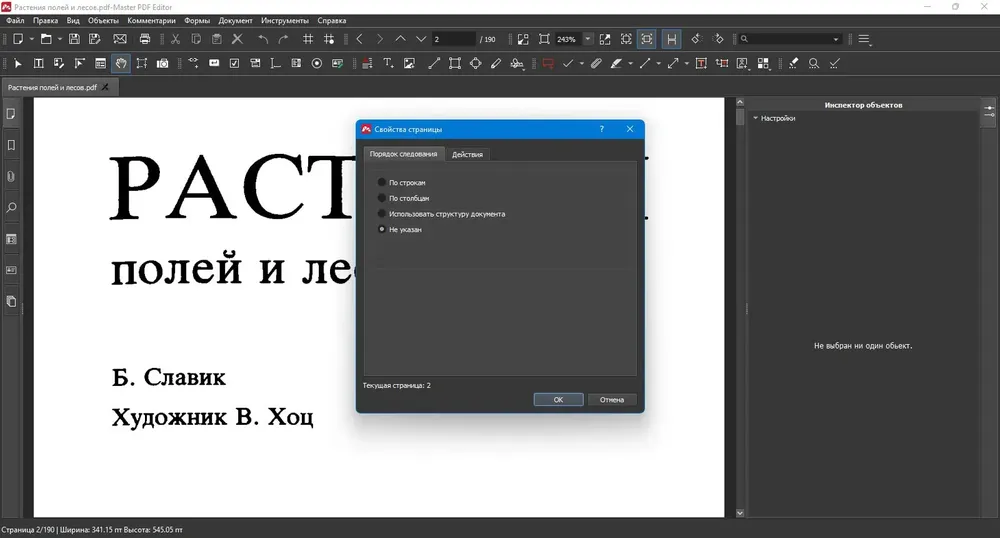Click the Send by email envelope icon
Viewport: 1000px width, 538px height.
pos(120,39)
